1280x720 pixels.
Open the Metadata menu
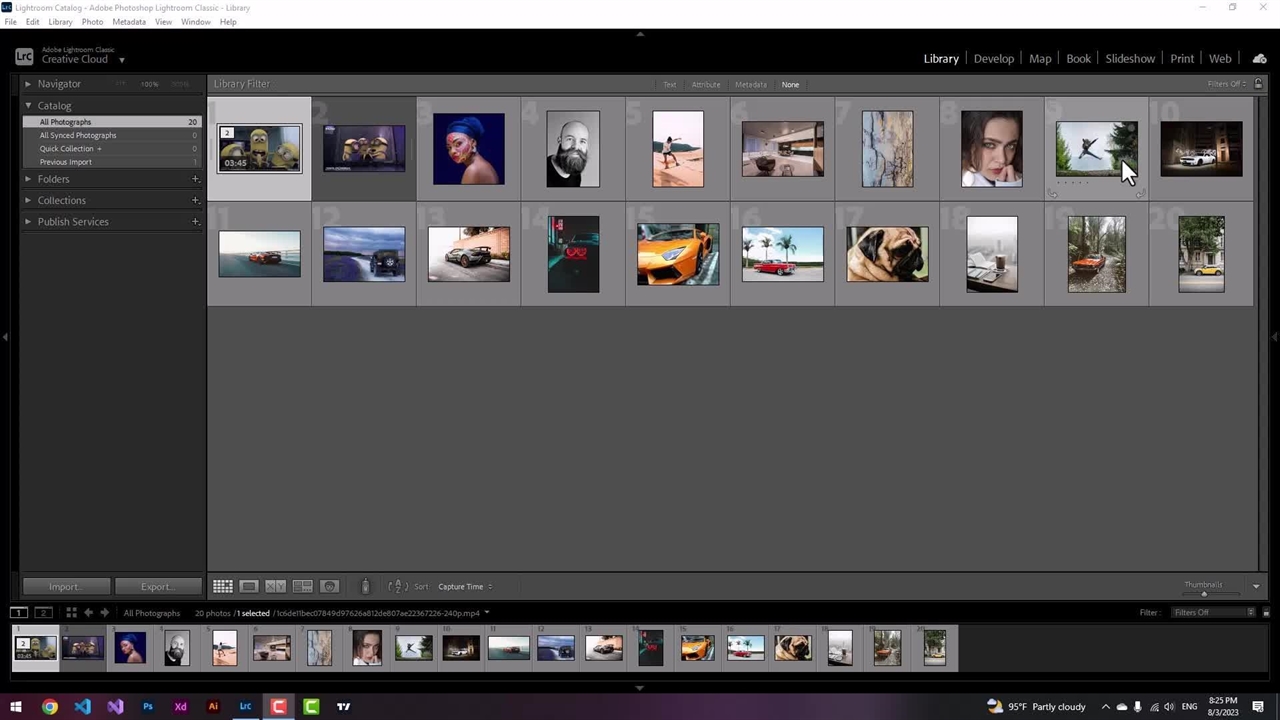tap(128, 22)
